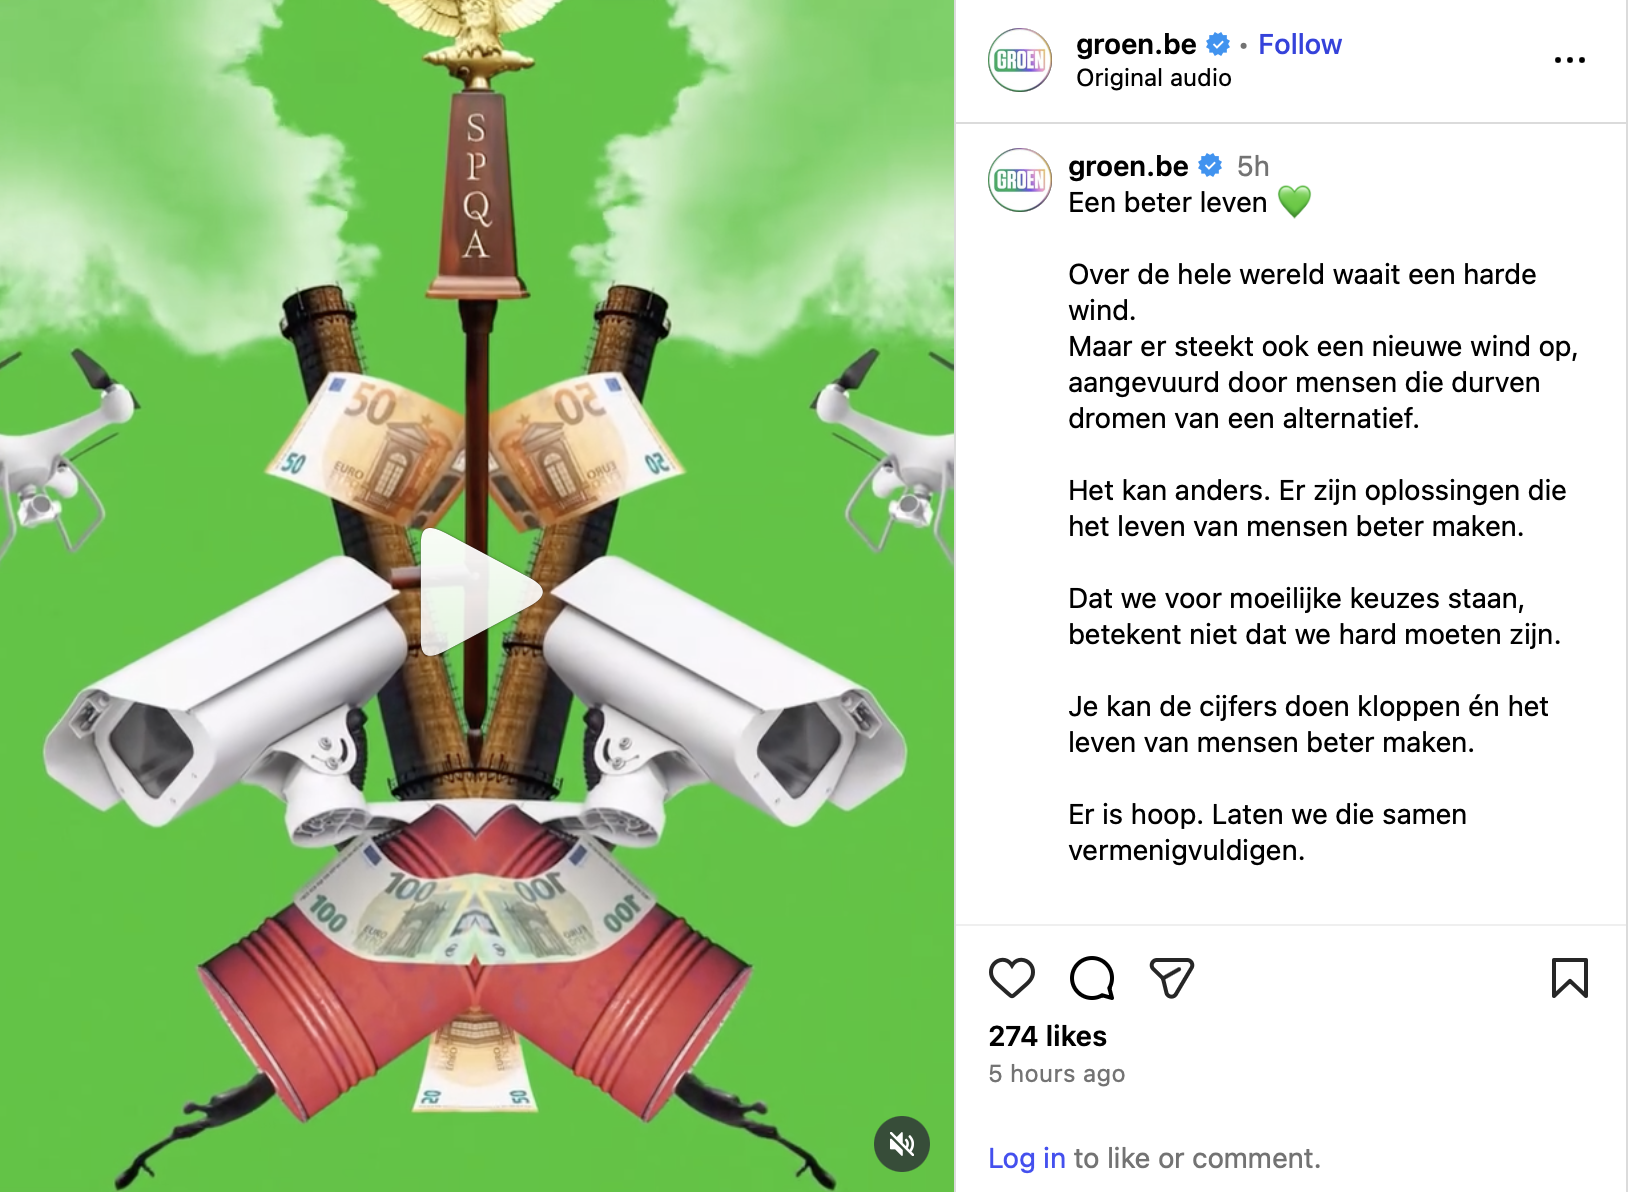Unmute the video with the speaker icon
The height and width of the screenshot is (1192, 1628).
click(902, 1143)
